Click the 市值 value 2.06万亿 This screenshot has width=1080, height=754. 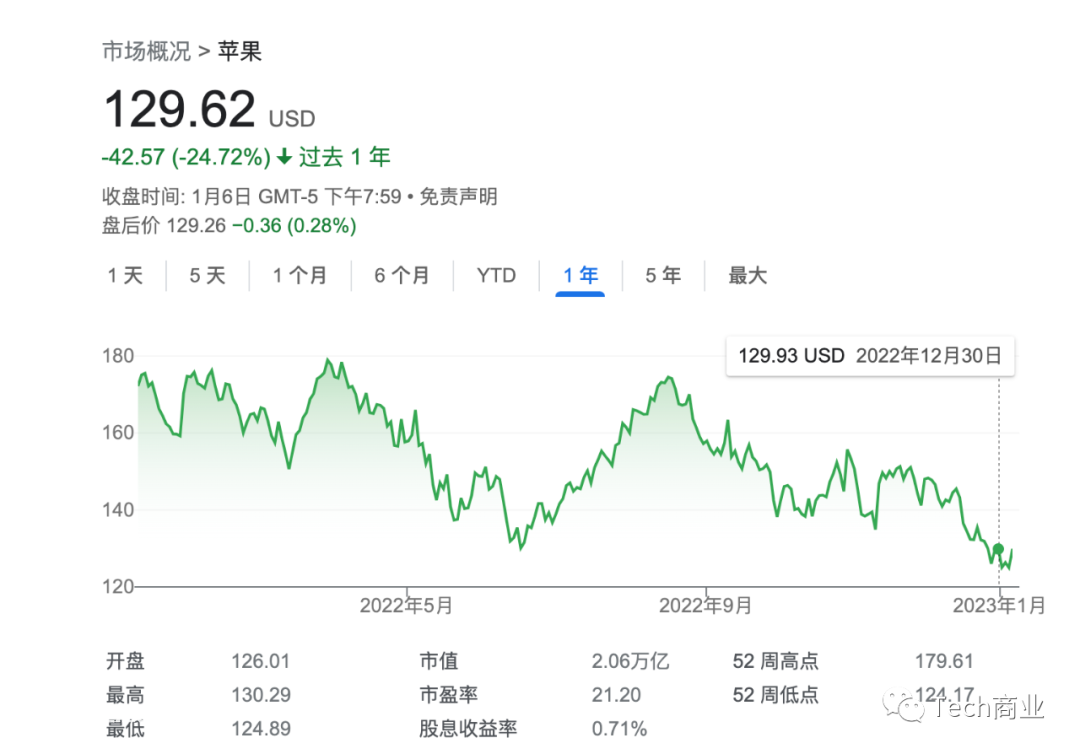coord(630,662)
